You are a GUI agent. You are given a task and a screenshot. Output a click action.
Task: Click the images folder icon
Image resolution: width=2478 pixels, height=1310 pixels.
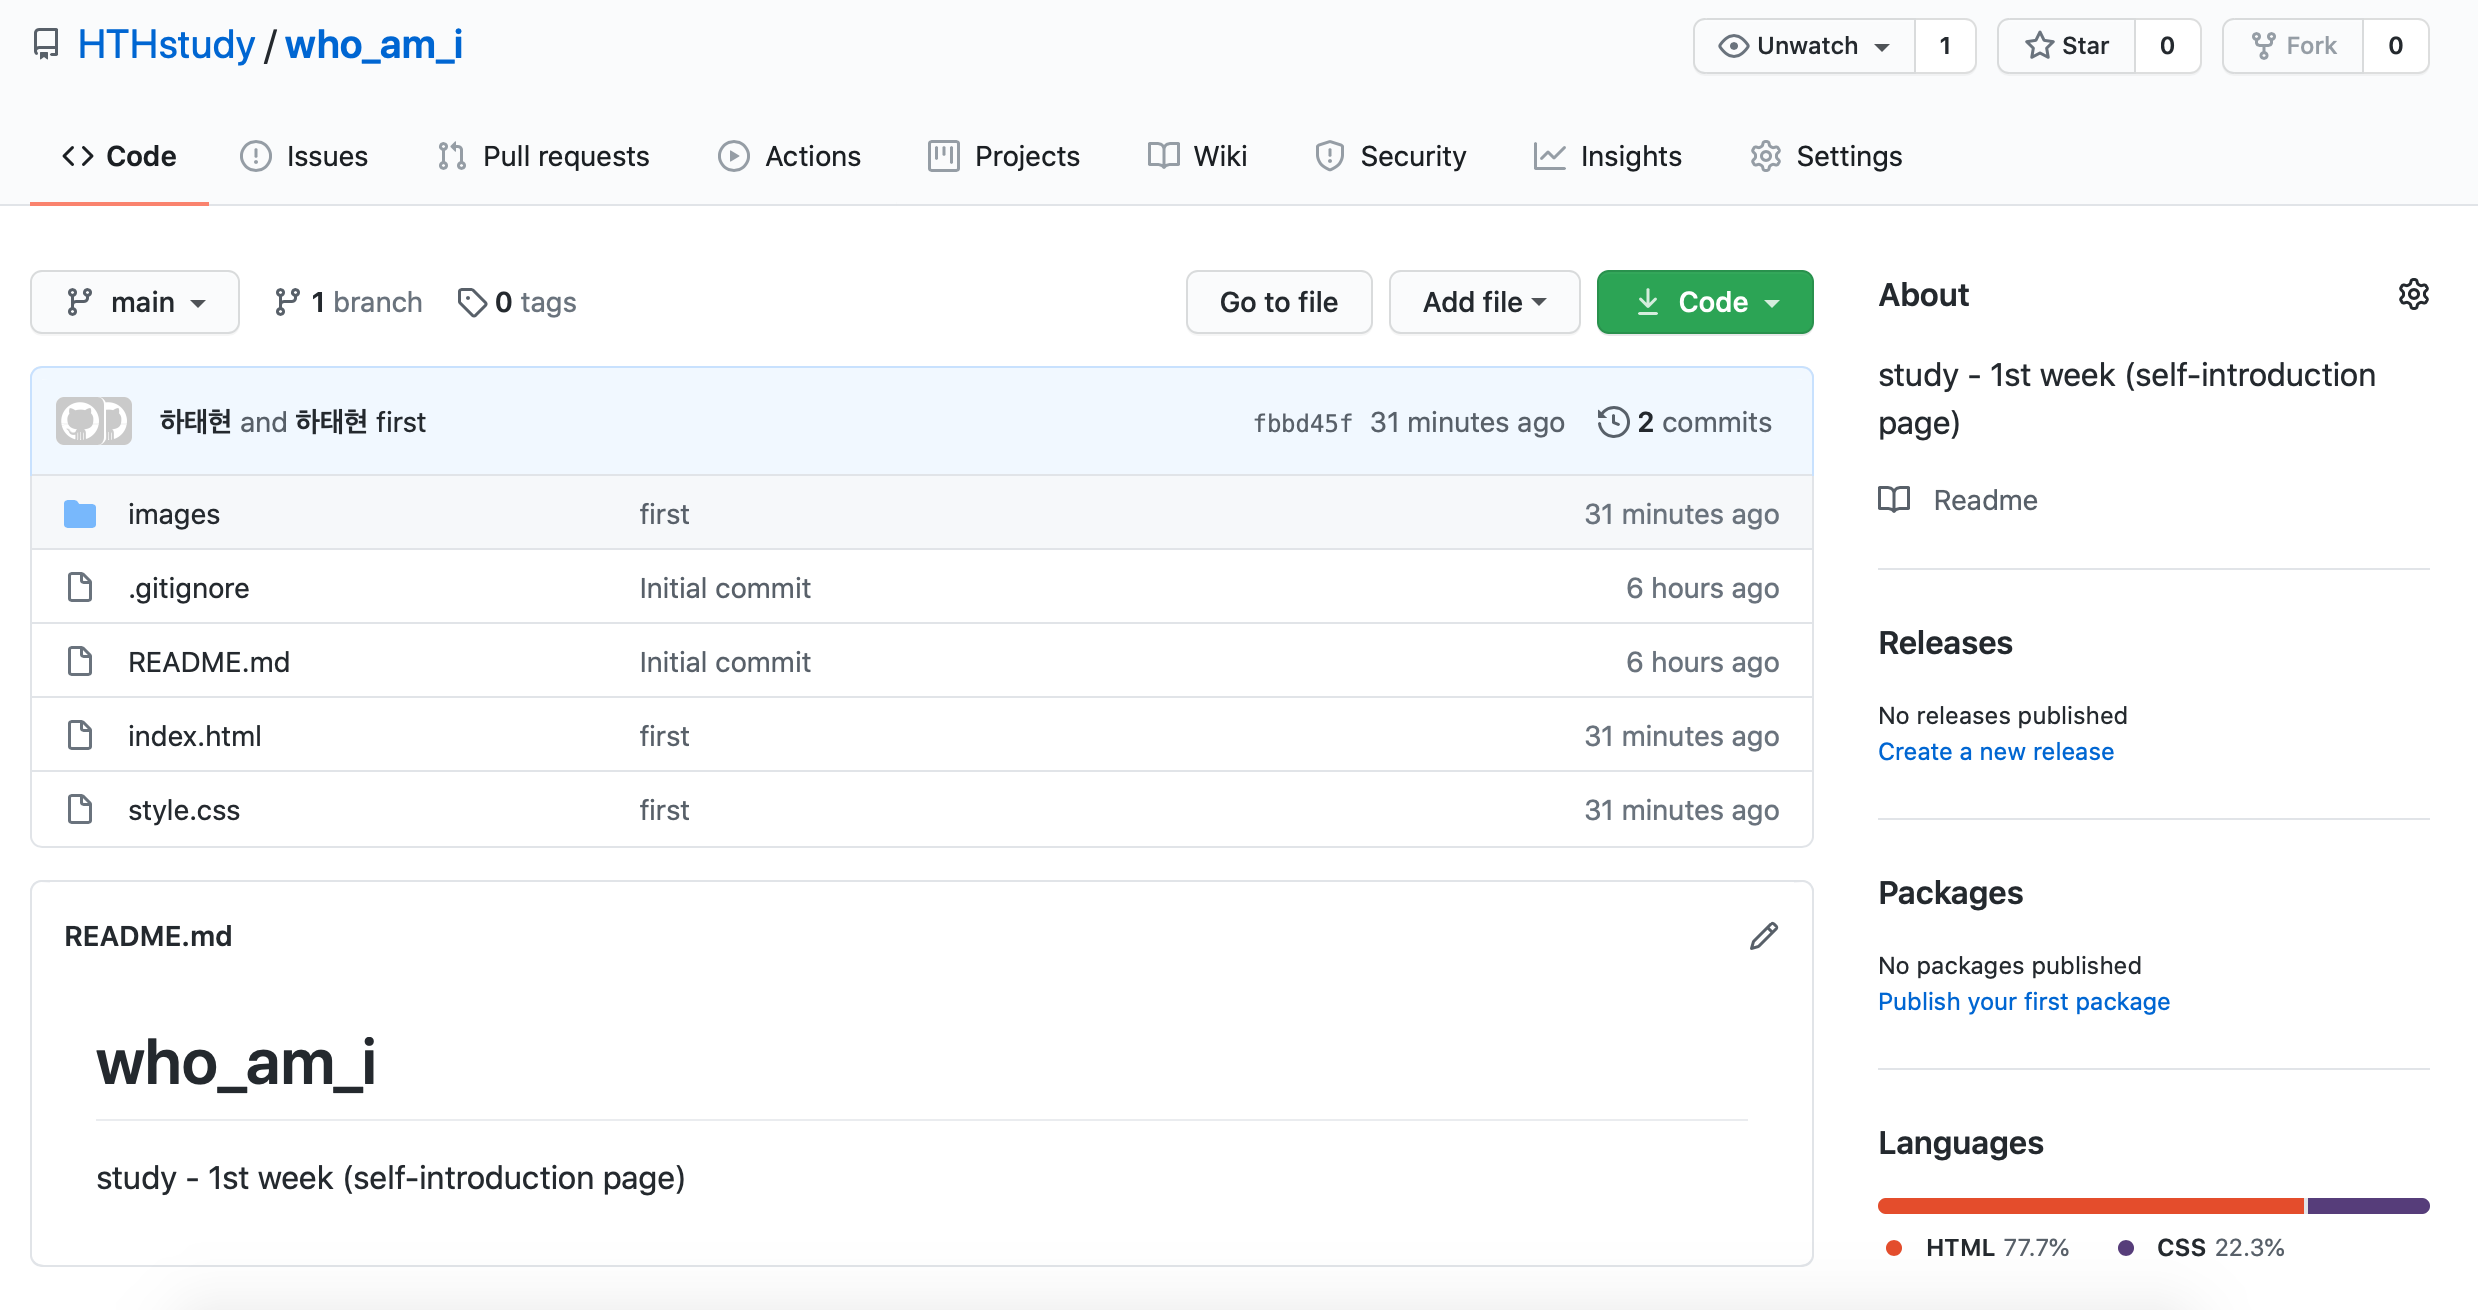click(x=80, y=514)
